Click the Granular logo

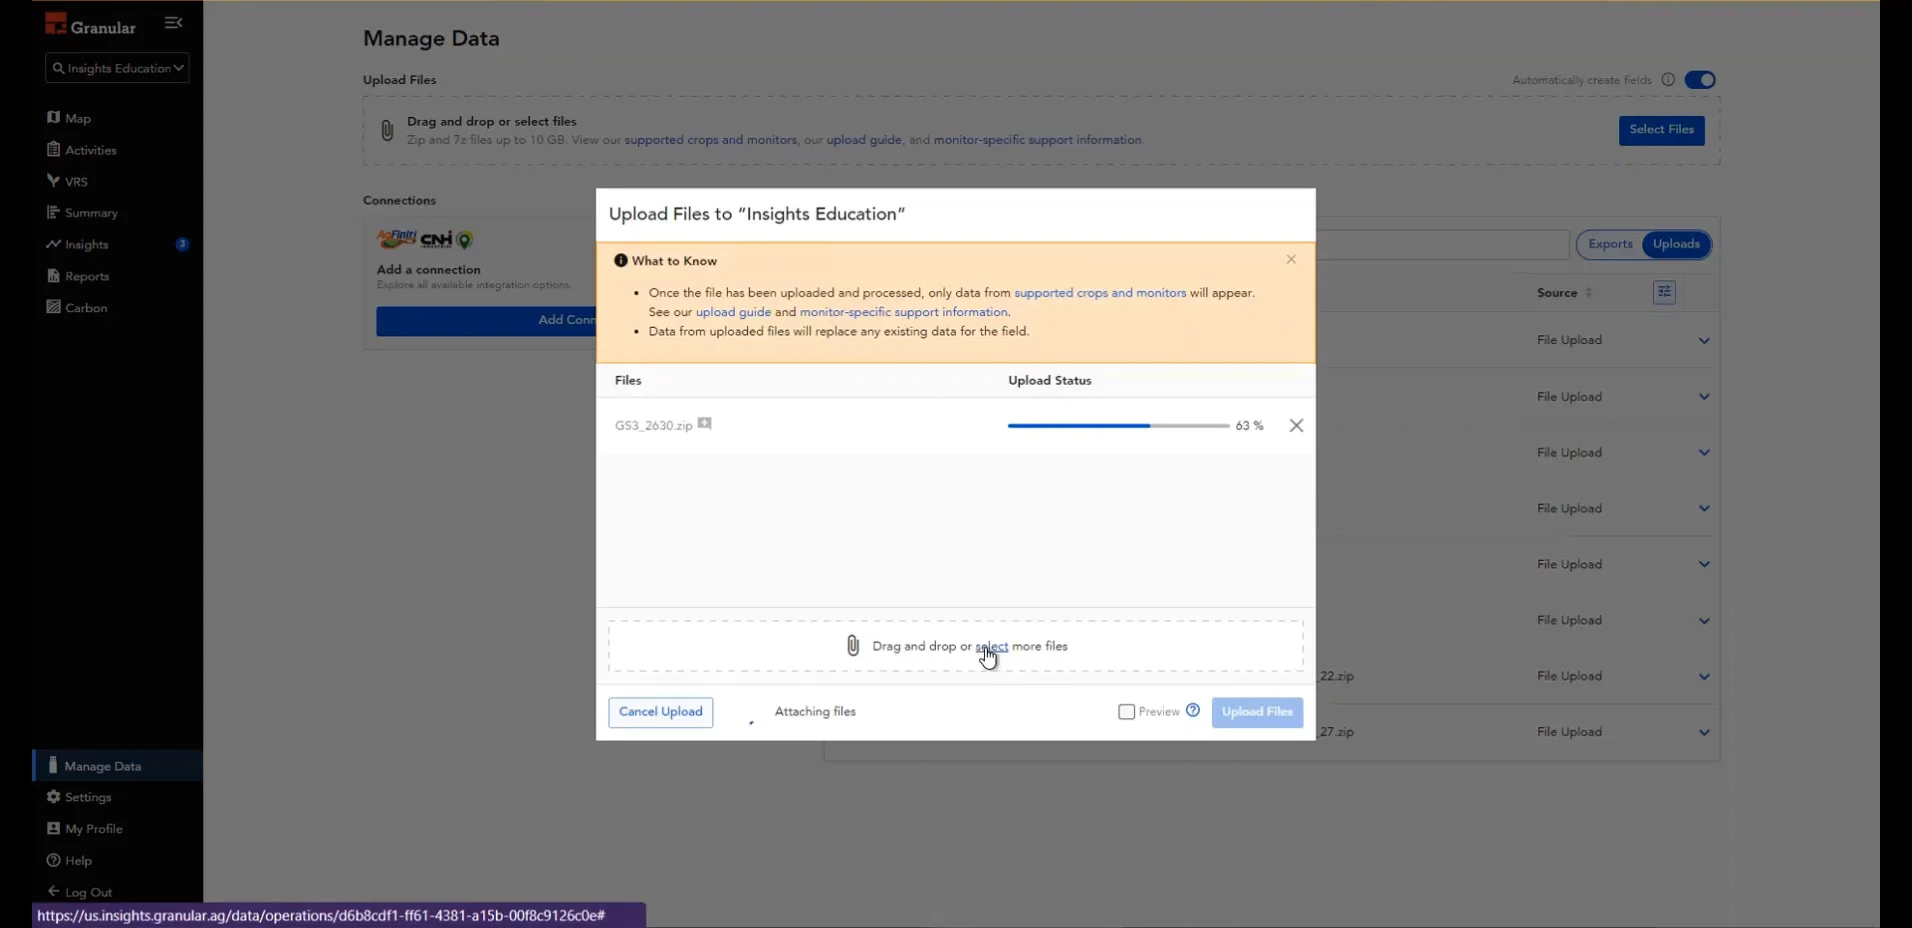click(x=91, y=26)
